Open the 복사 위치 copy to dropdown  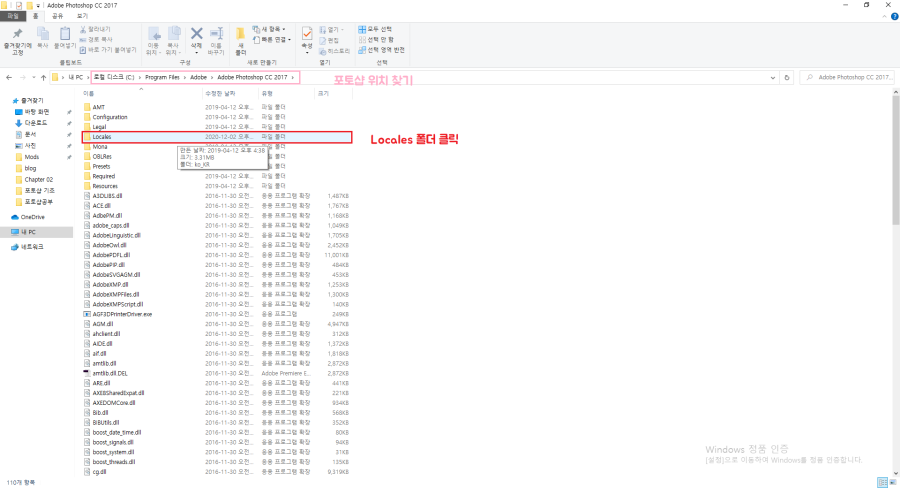tap(173, 40)
